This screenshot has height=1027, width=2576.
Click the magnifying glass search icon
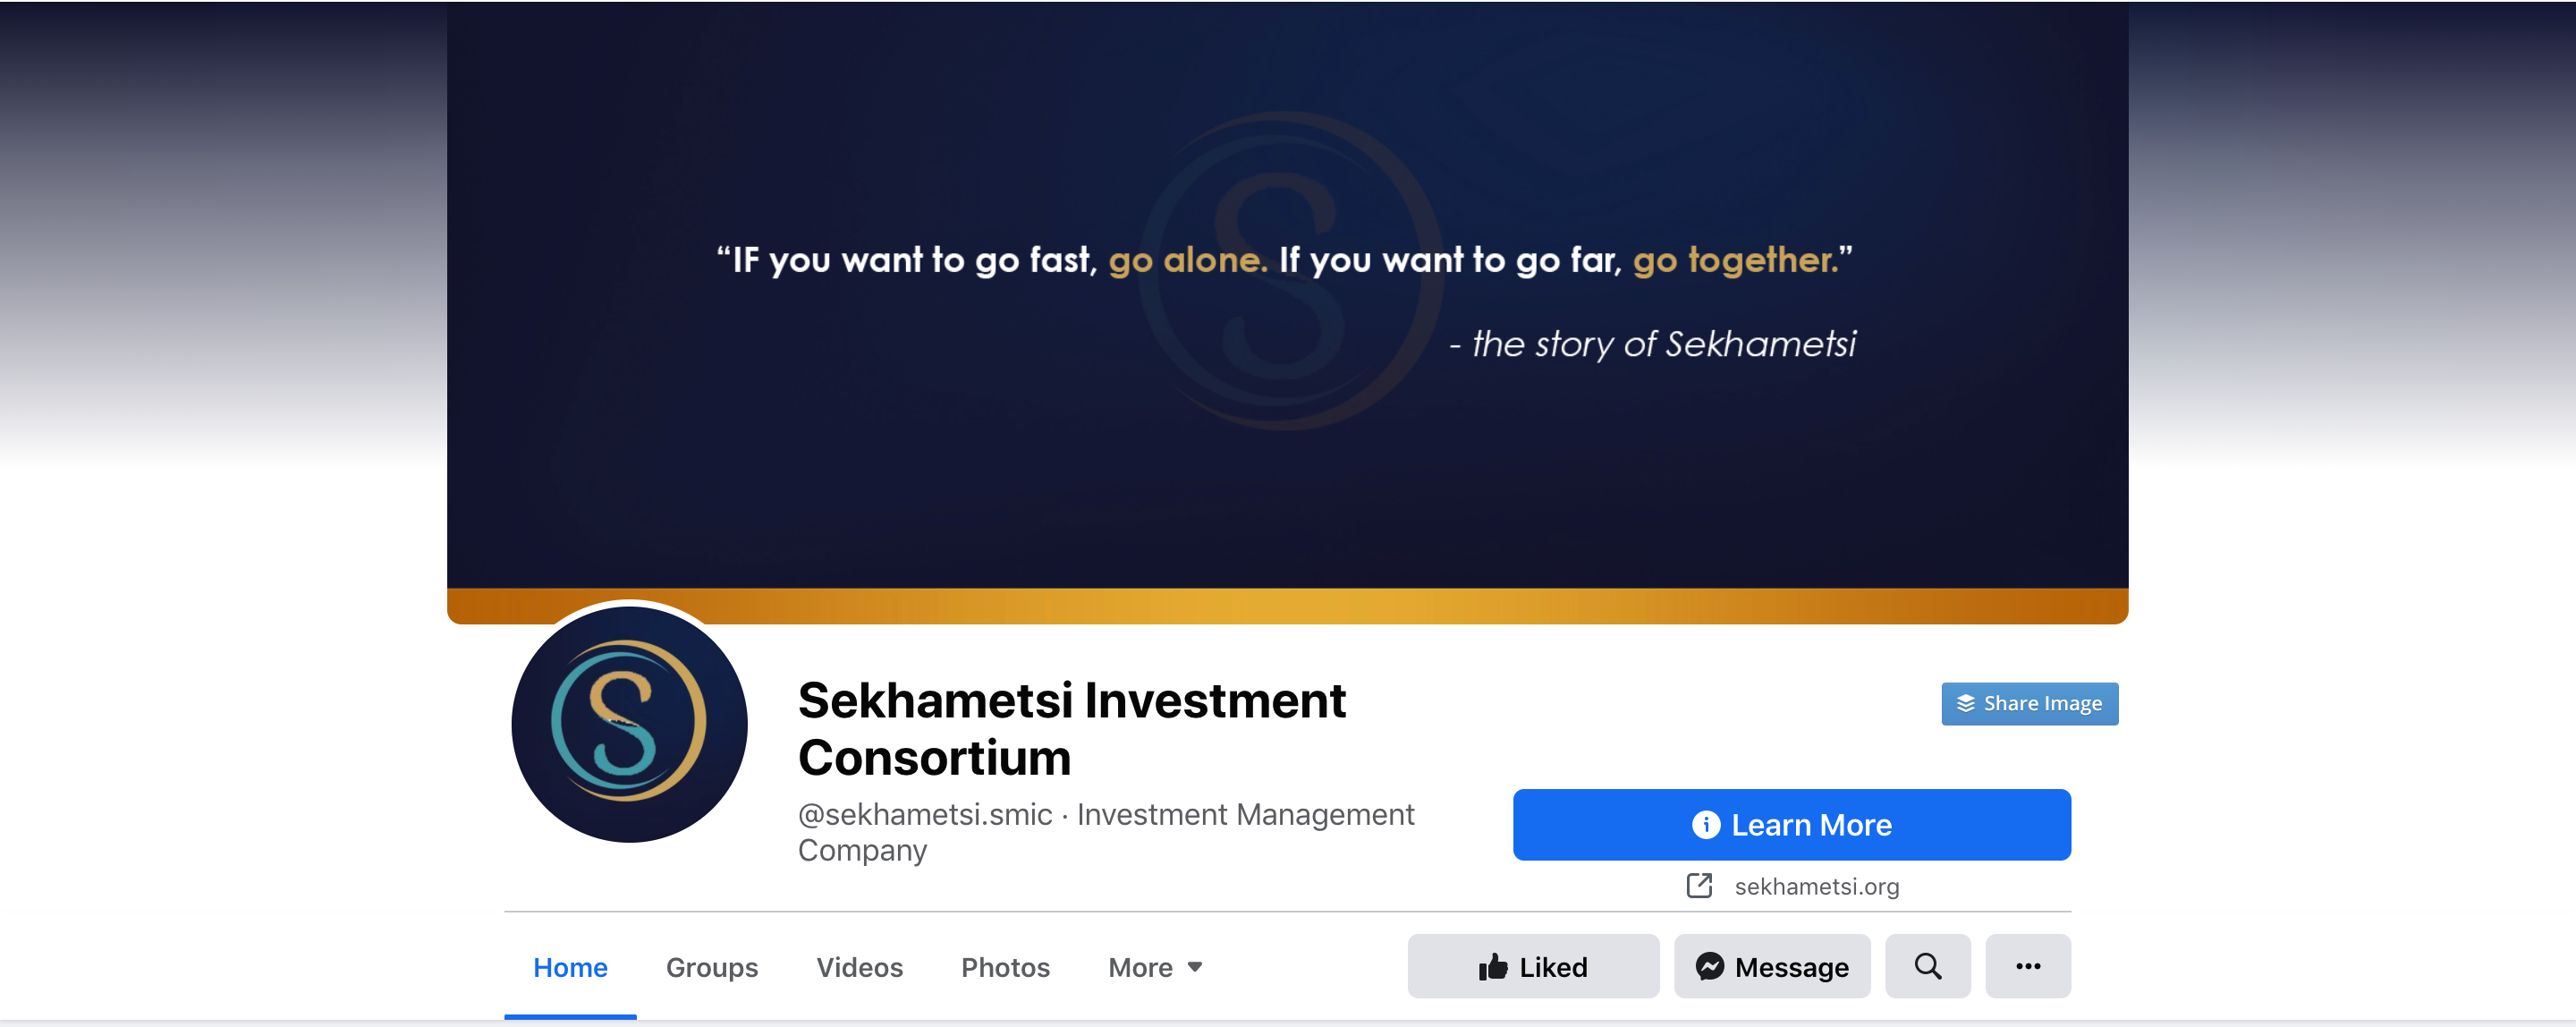click(x=1927, y=966)
